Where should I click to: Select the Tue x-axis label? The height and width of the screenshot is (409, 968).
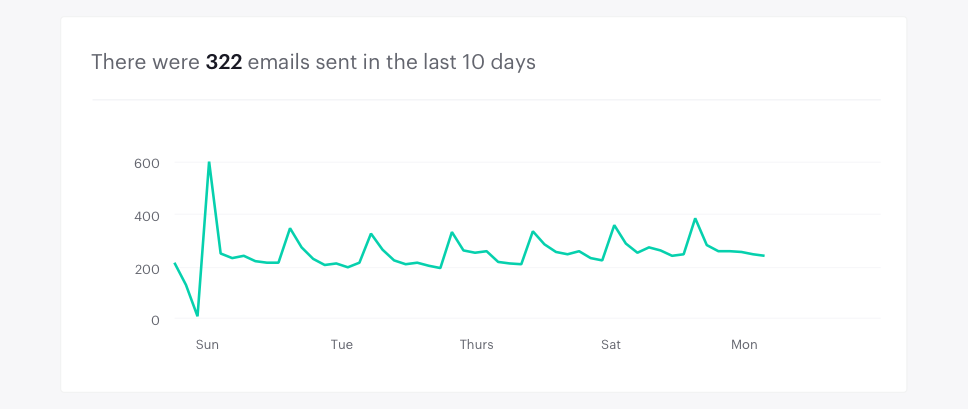pyautogui.click(x=341, y=345)
